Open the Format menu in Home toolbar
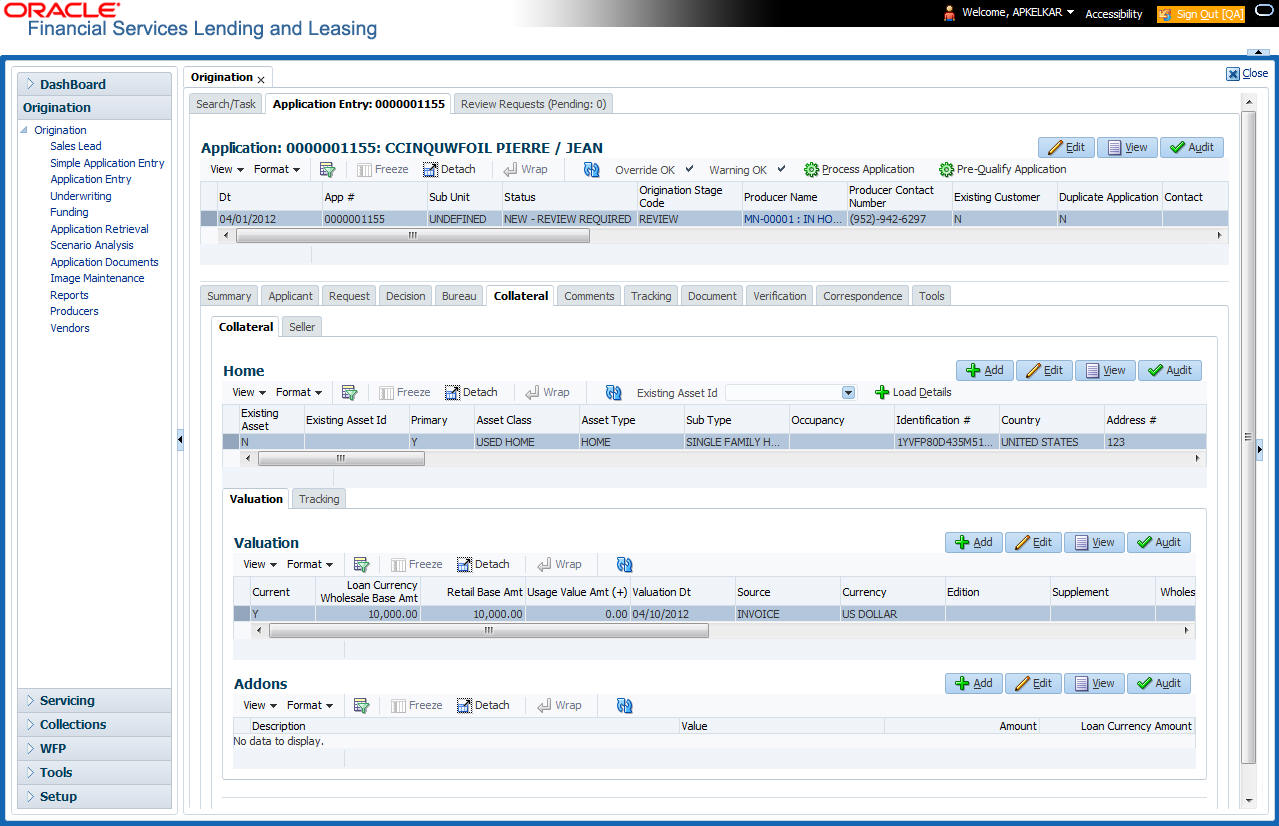Screen dimensions: 1279x826 tap(299, 393)
